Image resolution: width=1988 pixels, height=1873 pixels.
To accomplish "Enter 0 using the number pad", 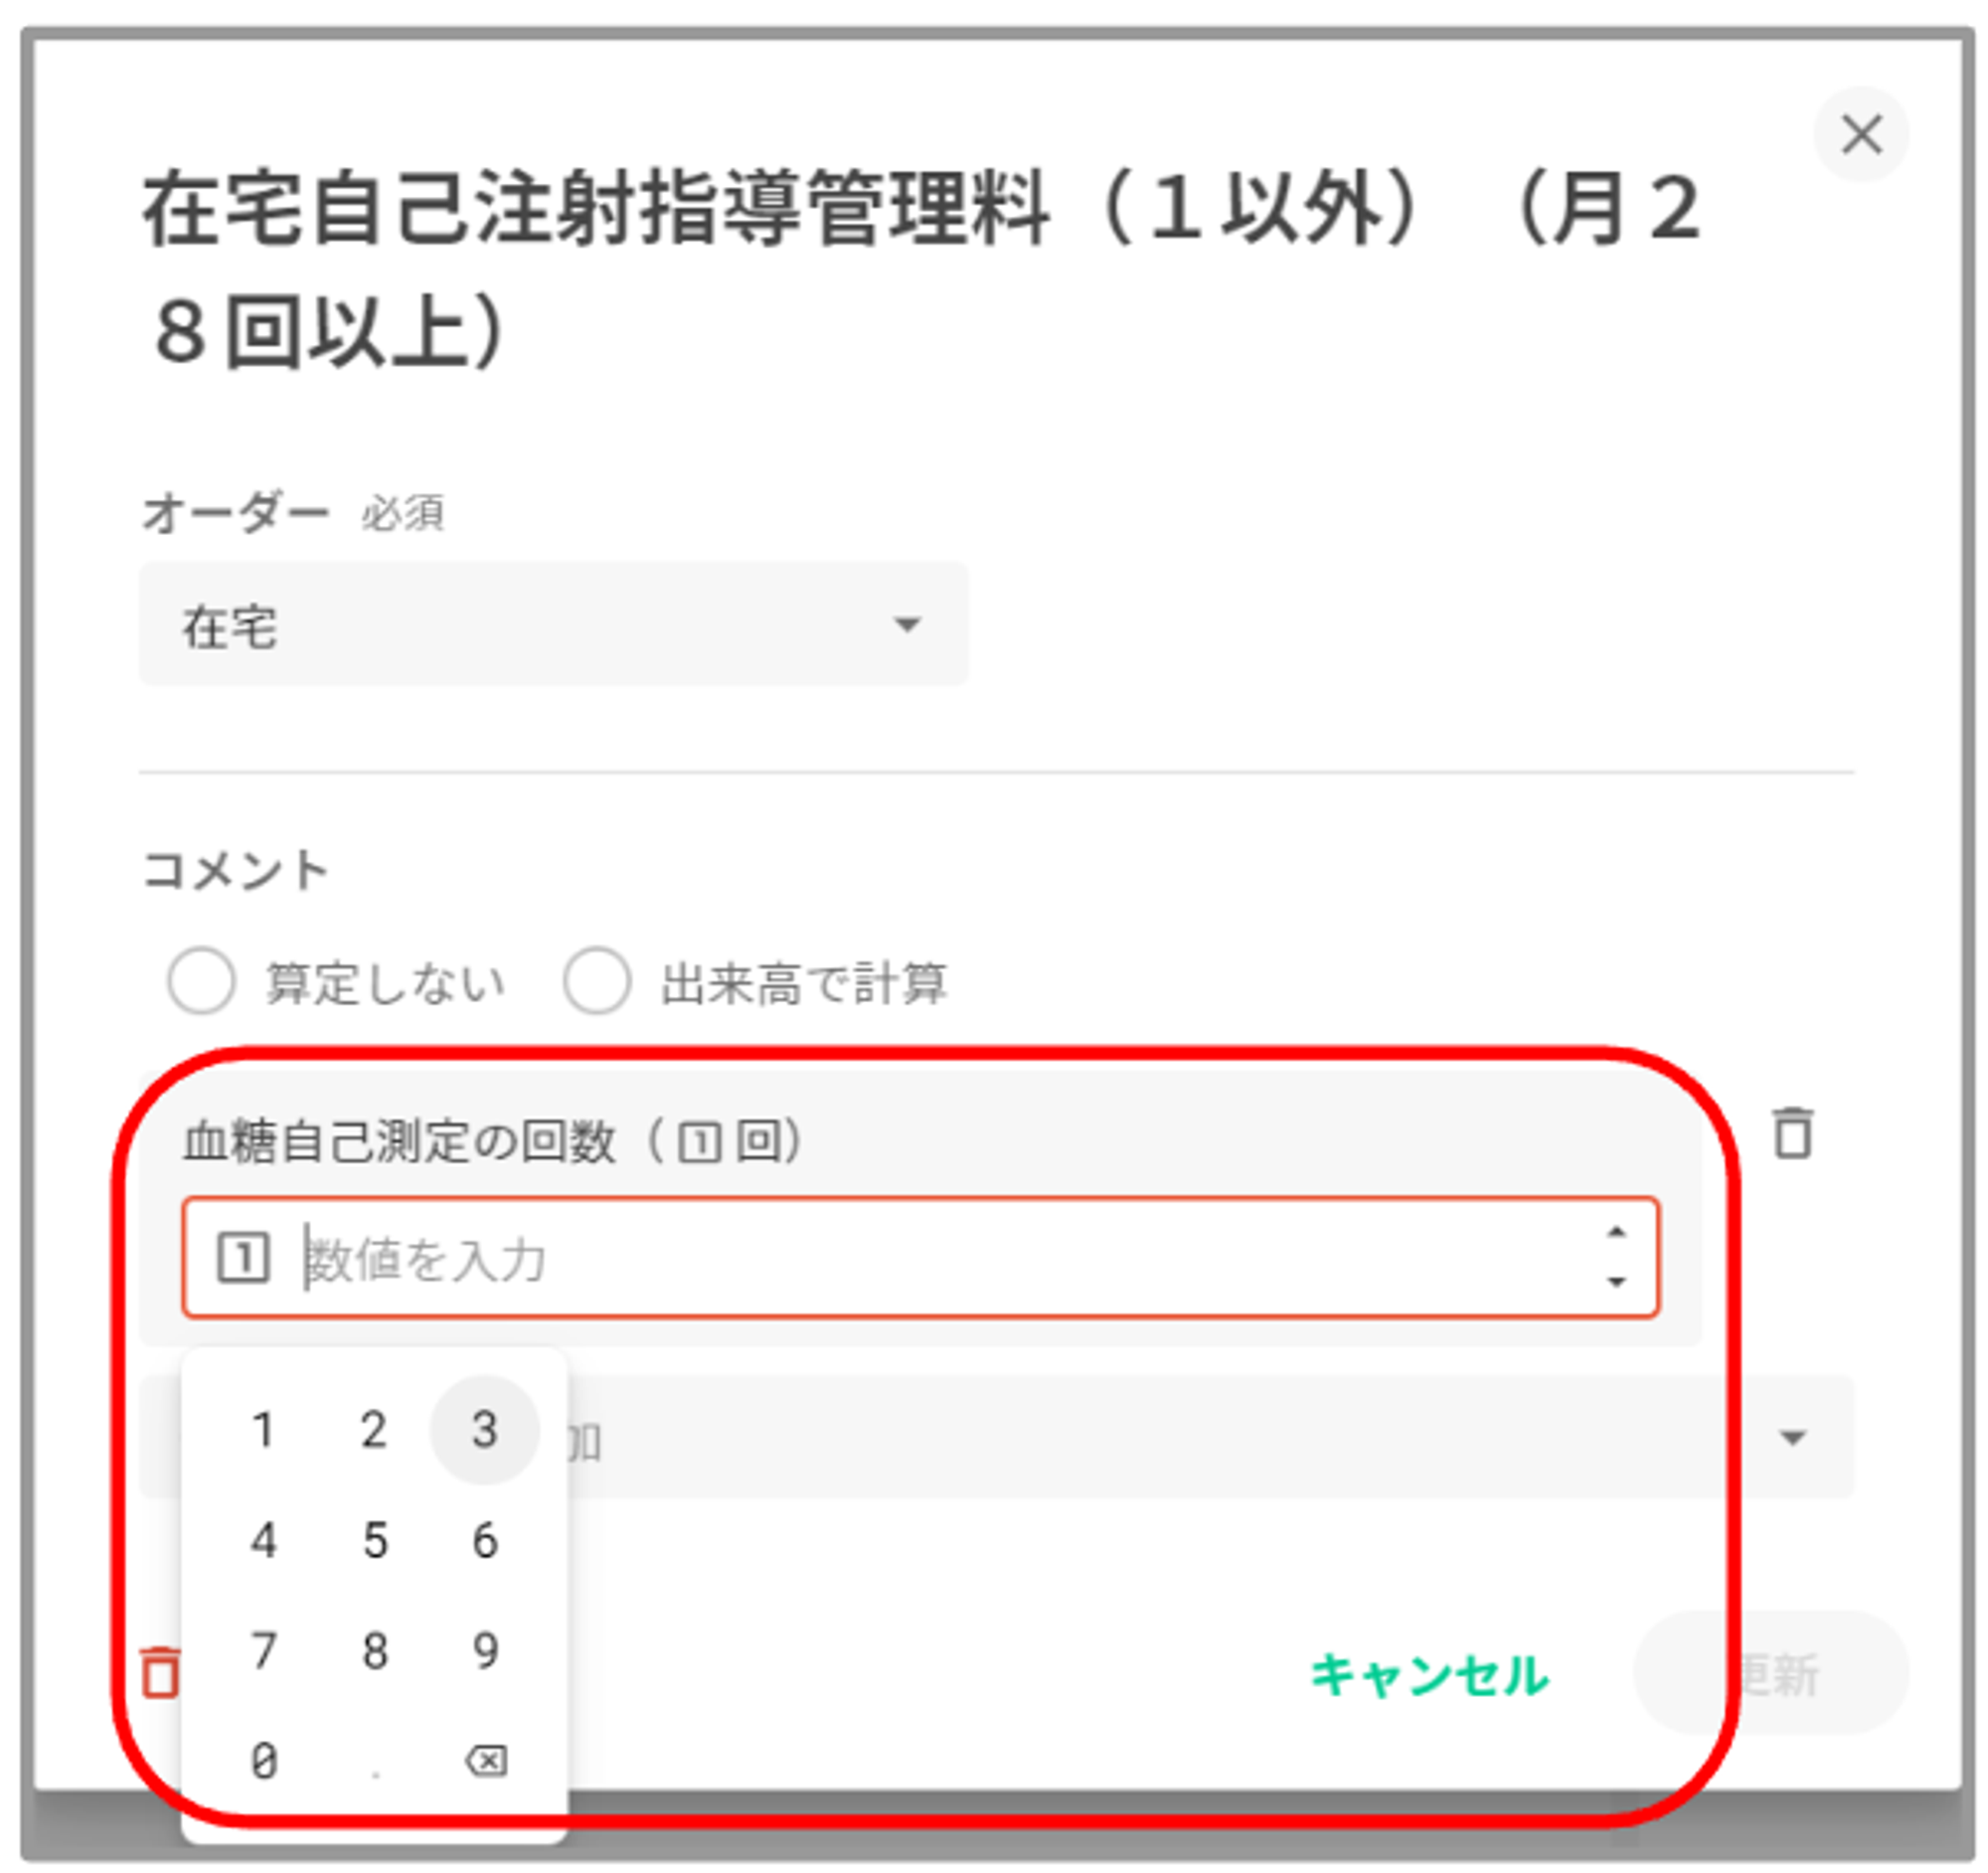I will (264, 1761).
